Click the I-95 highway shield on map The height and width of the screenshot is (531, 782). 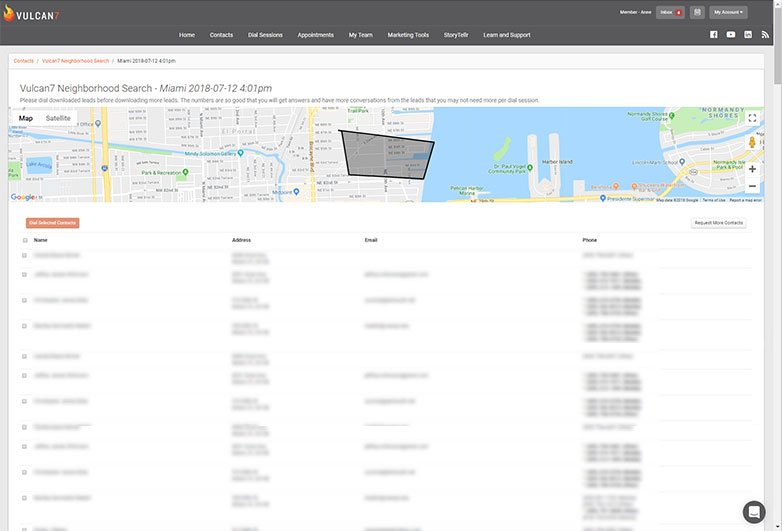105,169
